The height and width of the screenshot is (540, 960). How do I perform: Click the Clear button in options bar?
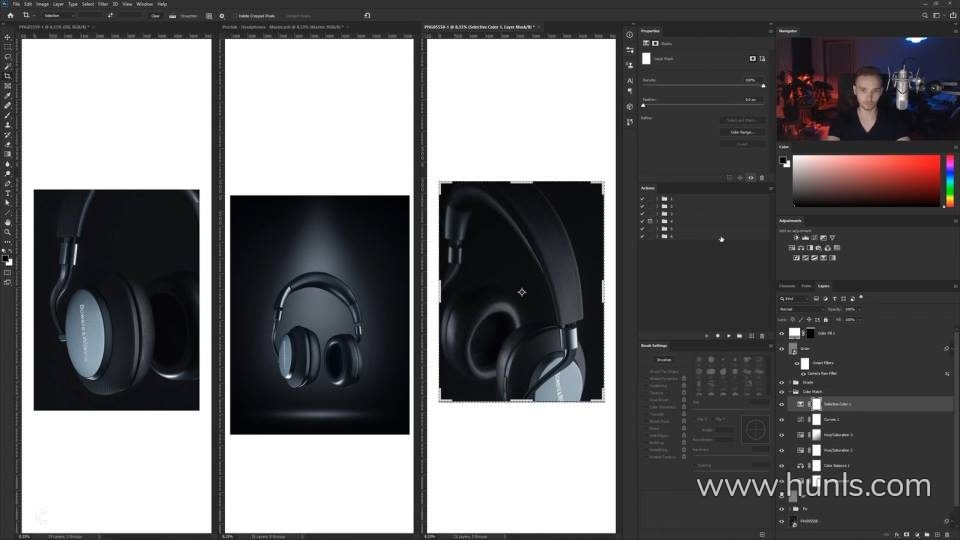156,15
